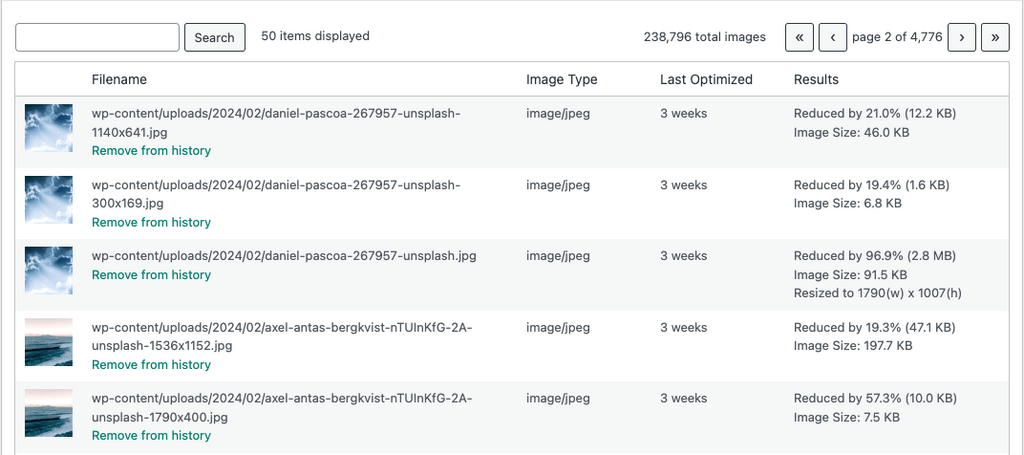Jump to last page of images

(995, 37)
